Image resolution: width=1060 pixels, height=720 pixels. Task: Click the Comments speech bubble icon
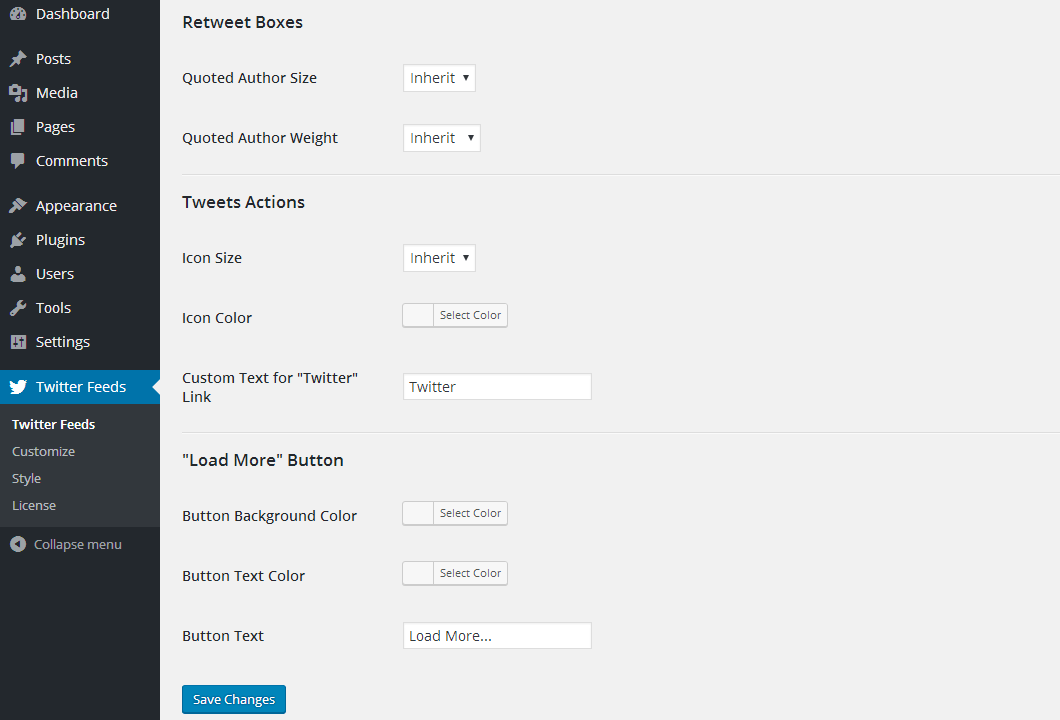pos(18,161)
